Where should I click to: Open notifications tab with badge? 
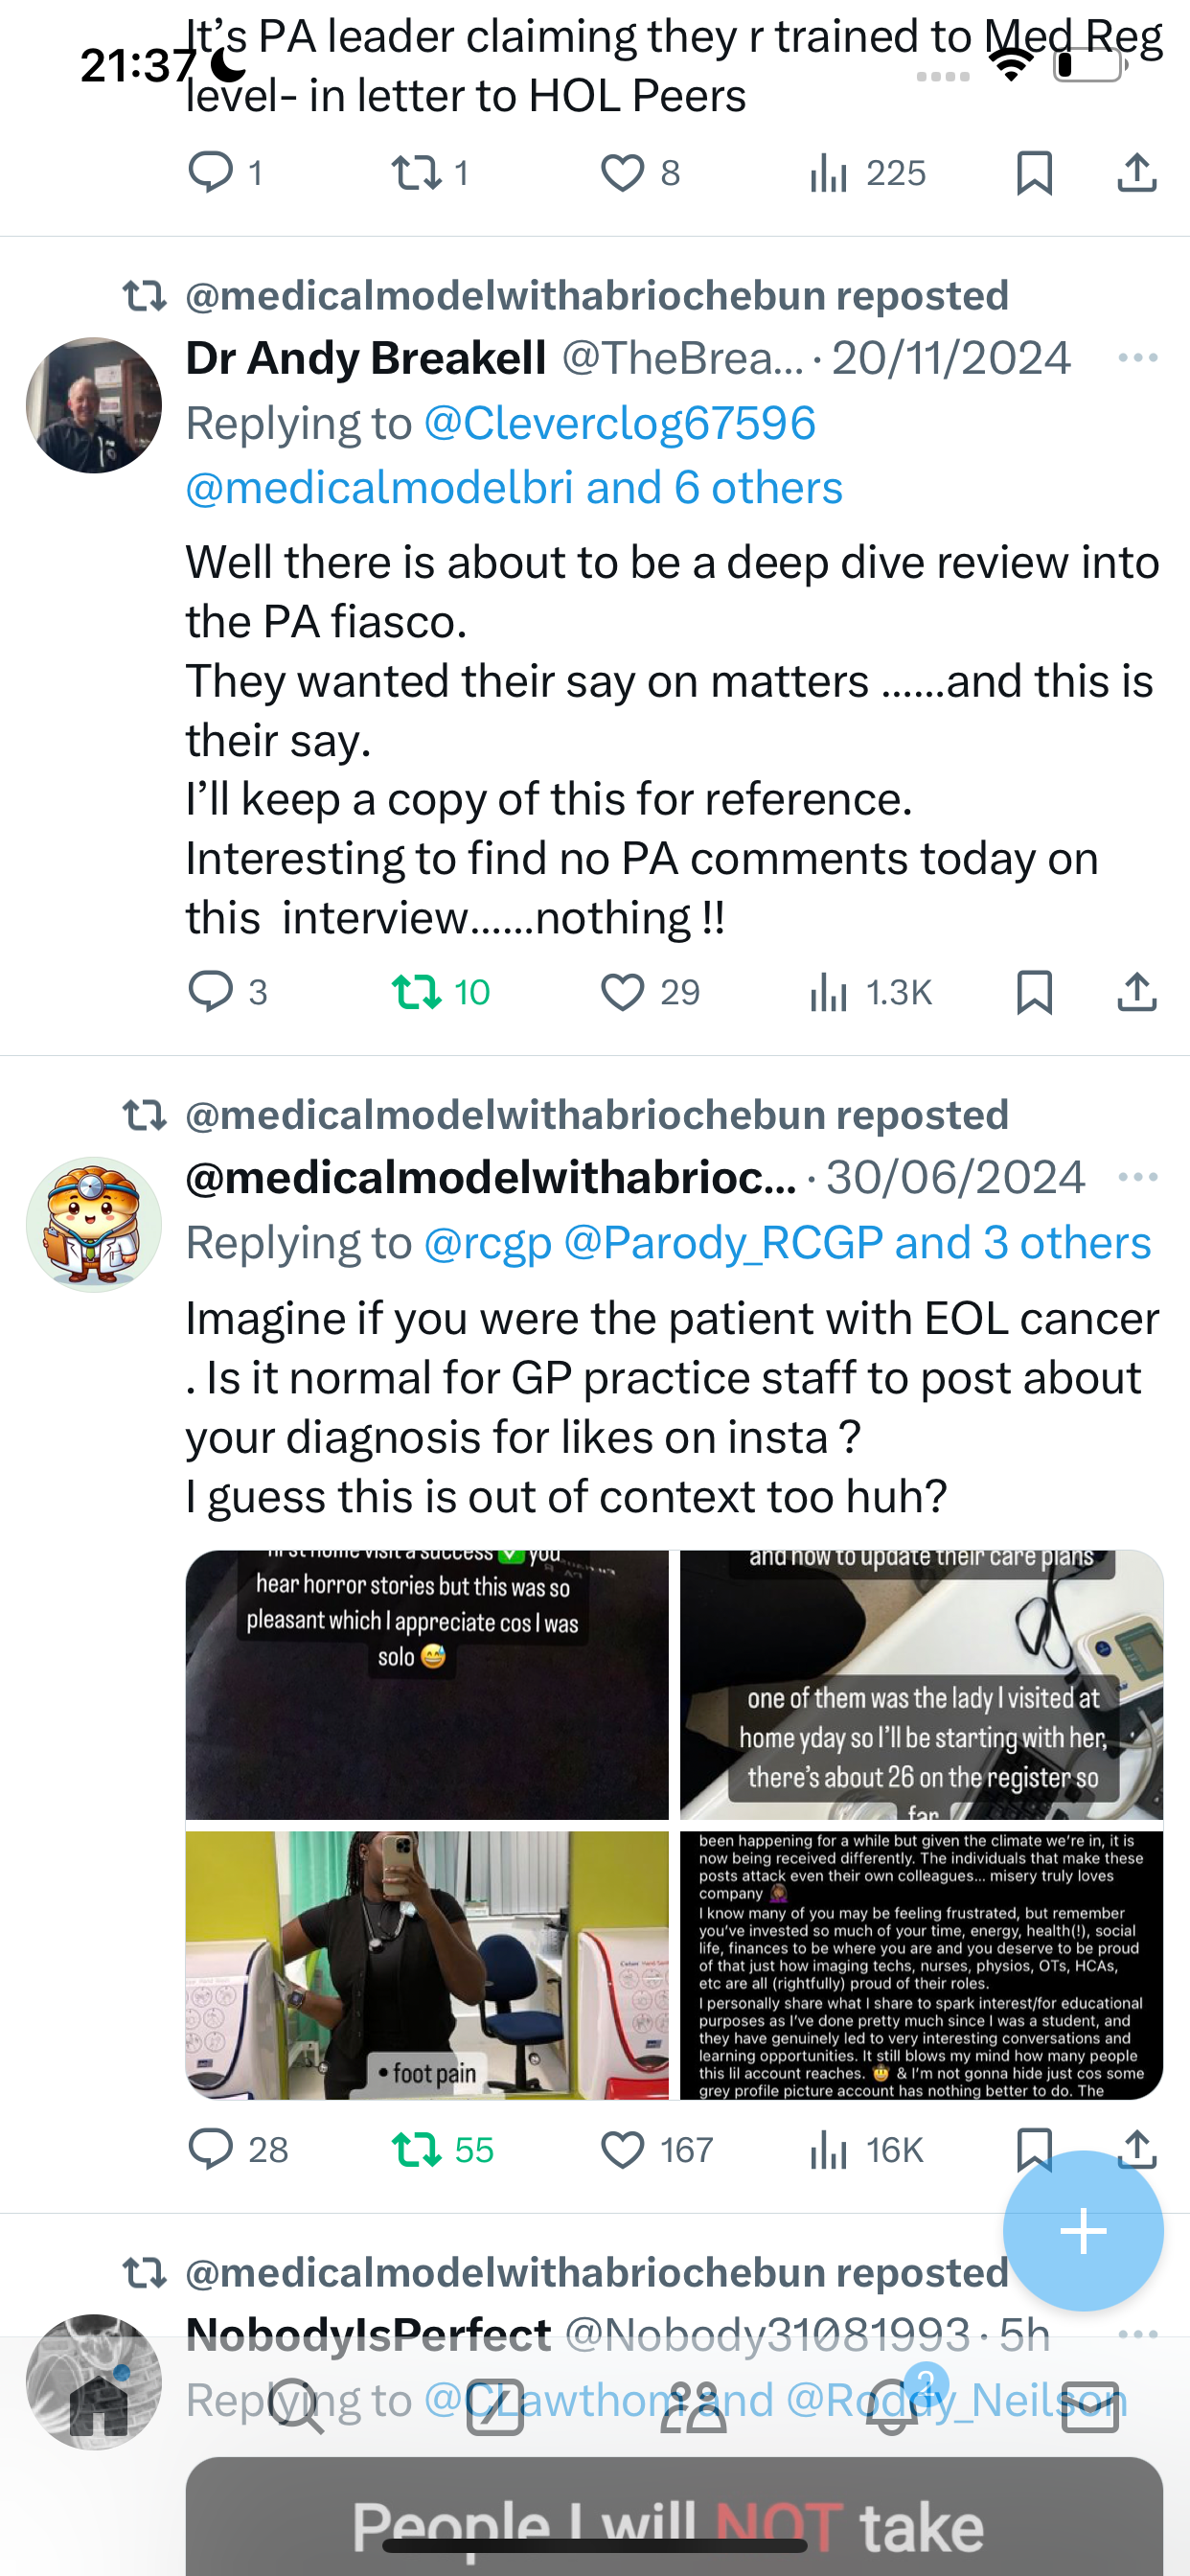pos(892,2407)
